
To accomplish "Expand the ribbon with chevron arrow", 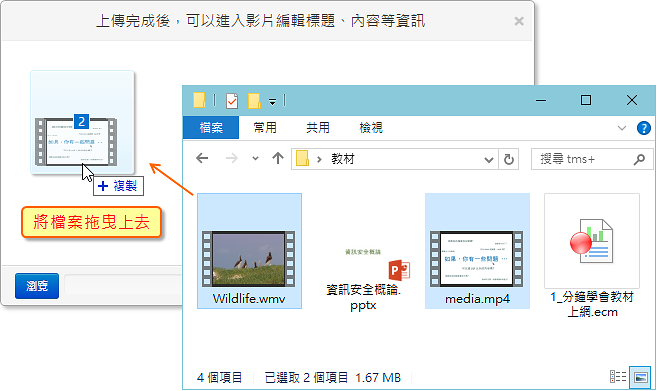I will click(x=622, y=128).
